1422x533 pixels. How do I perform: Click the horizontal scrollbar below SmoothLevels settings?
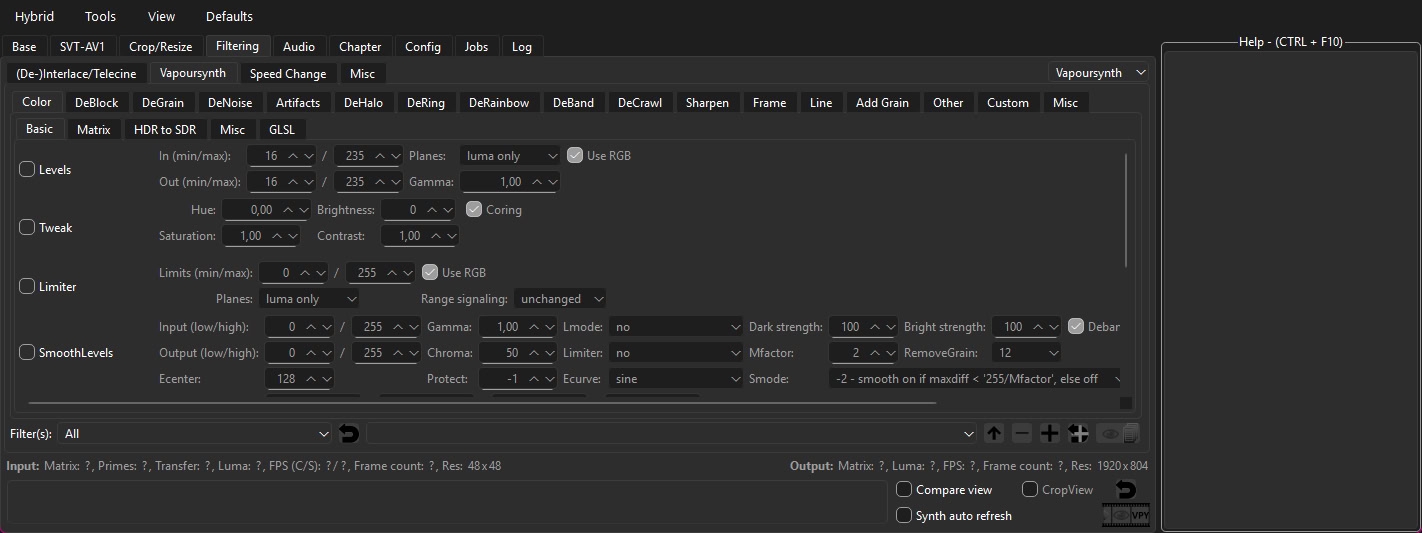480,404
